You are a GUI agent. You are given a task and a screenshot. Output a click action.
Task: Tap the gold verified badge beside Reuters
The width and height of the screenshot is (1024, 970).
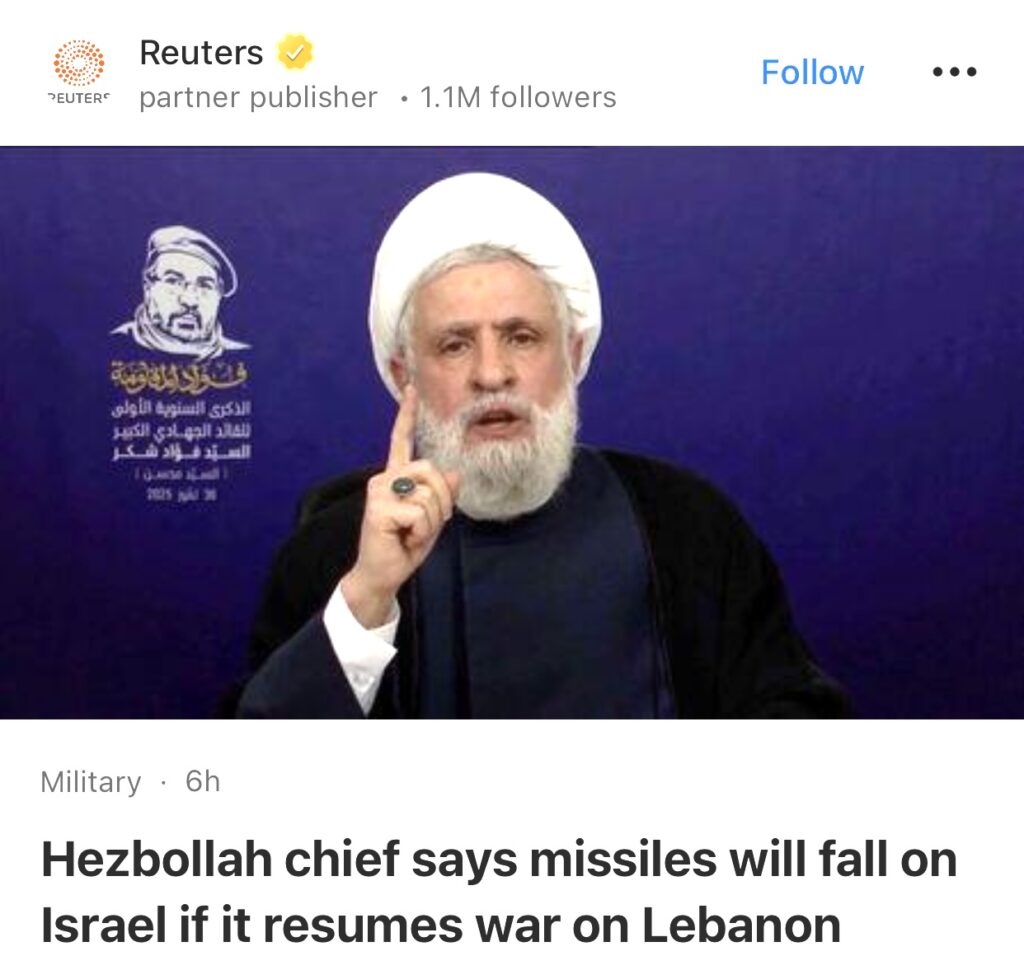pyautogui.click(x=295, y=52)
